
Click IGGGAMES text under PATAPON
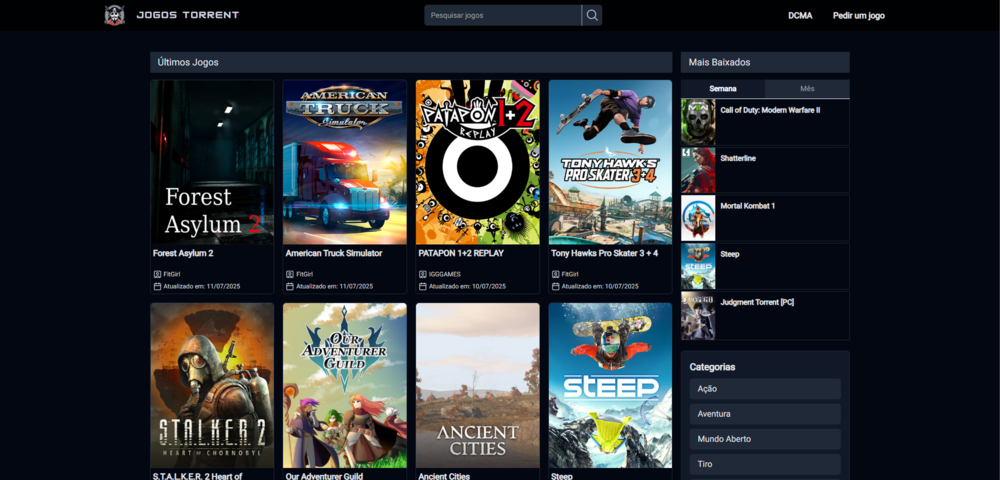[445, 274]
